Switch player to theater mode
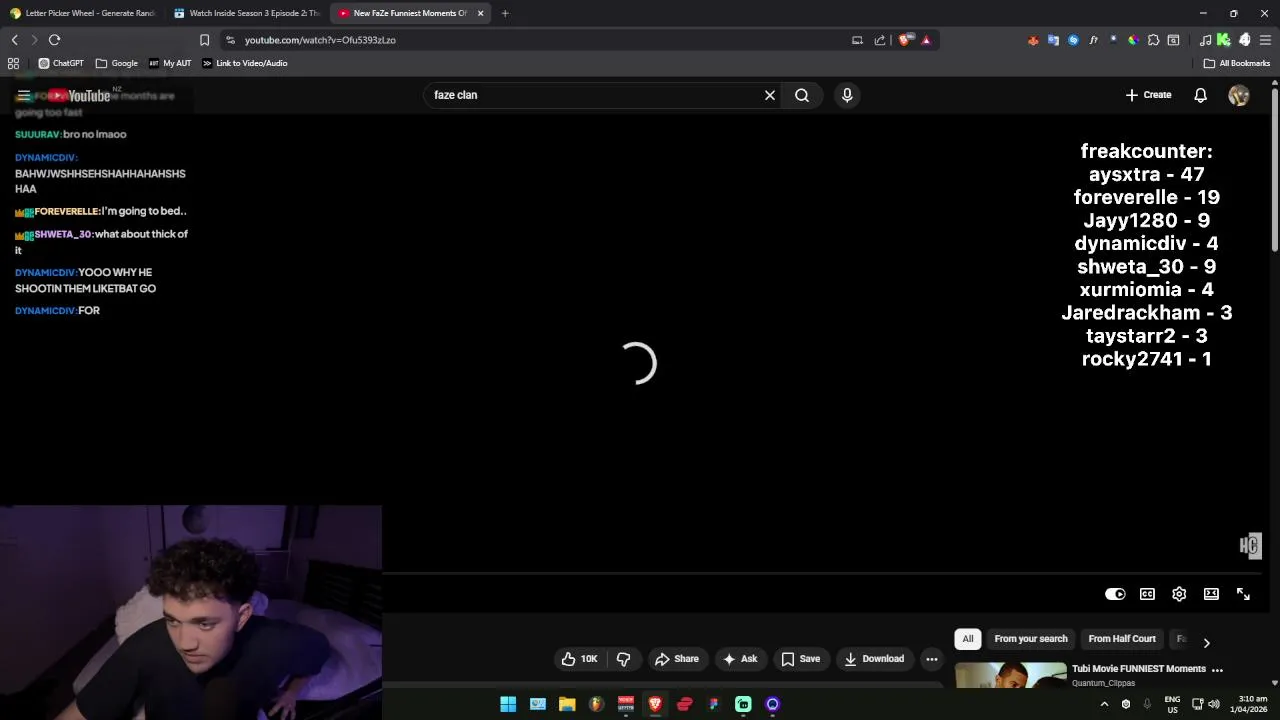This screenshot has height=720, width=1280. point(1211,594)
